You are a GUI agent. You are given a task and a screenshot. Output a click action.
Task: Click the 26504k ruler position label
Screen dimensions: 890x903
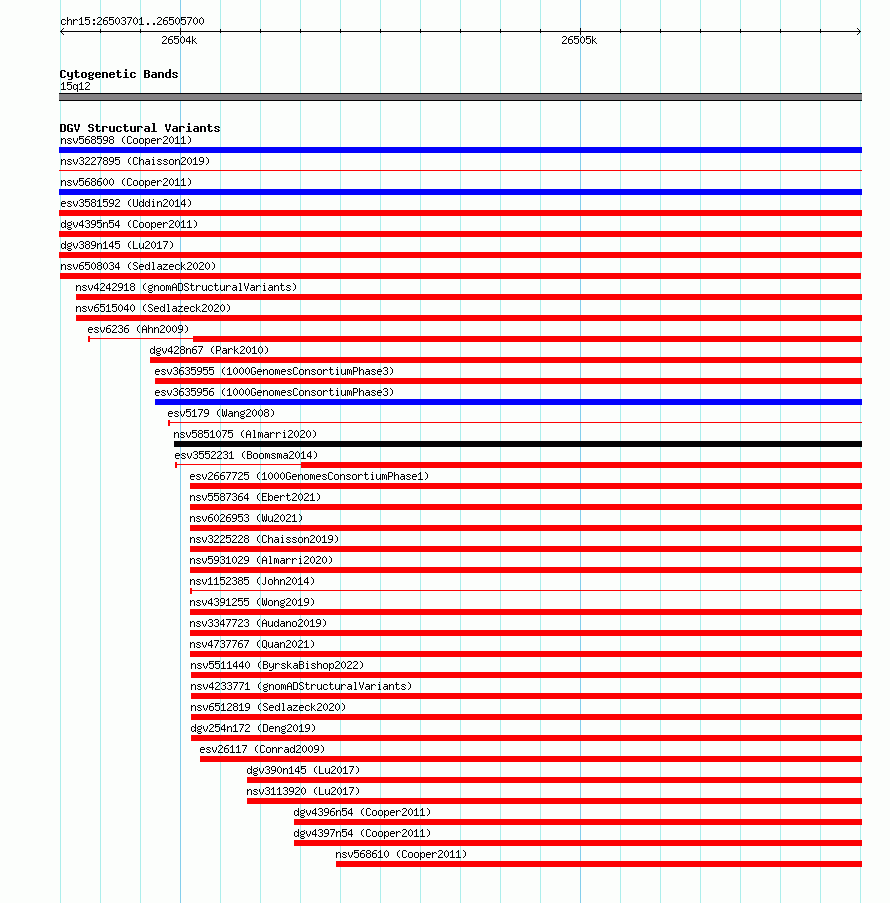179,41
